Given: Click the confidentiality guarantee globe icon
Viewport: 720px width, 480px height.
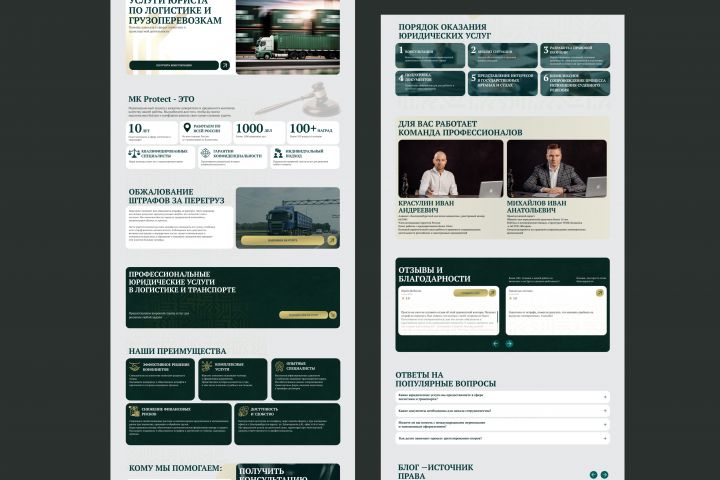Looking at the screenshot, I should point(205,153).
